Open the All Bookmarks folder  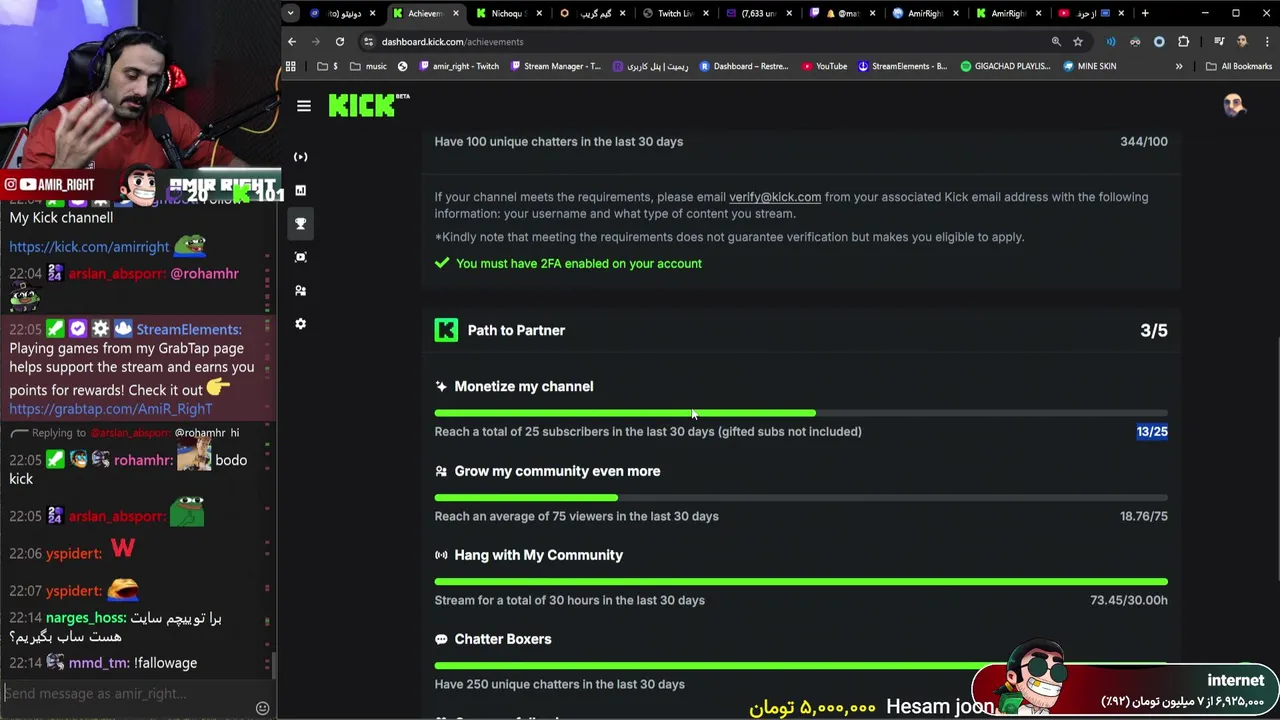(x=1239, y=66)
